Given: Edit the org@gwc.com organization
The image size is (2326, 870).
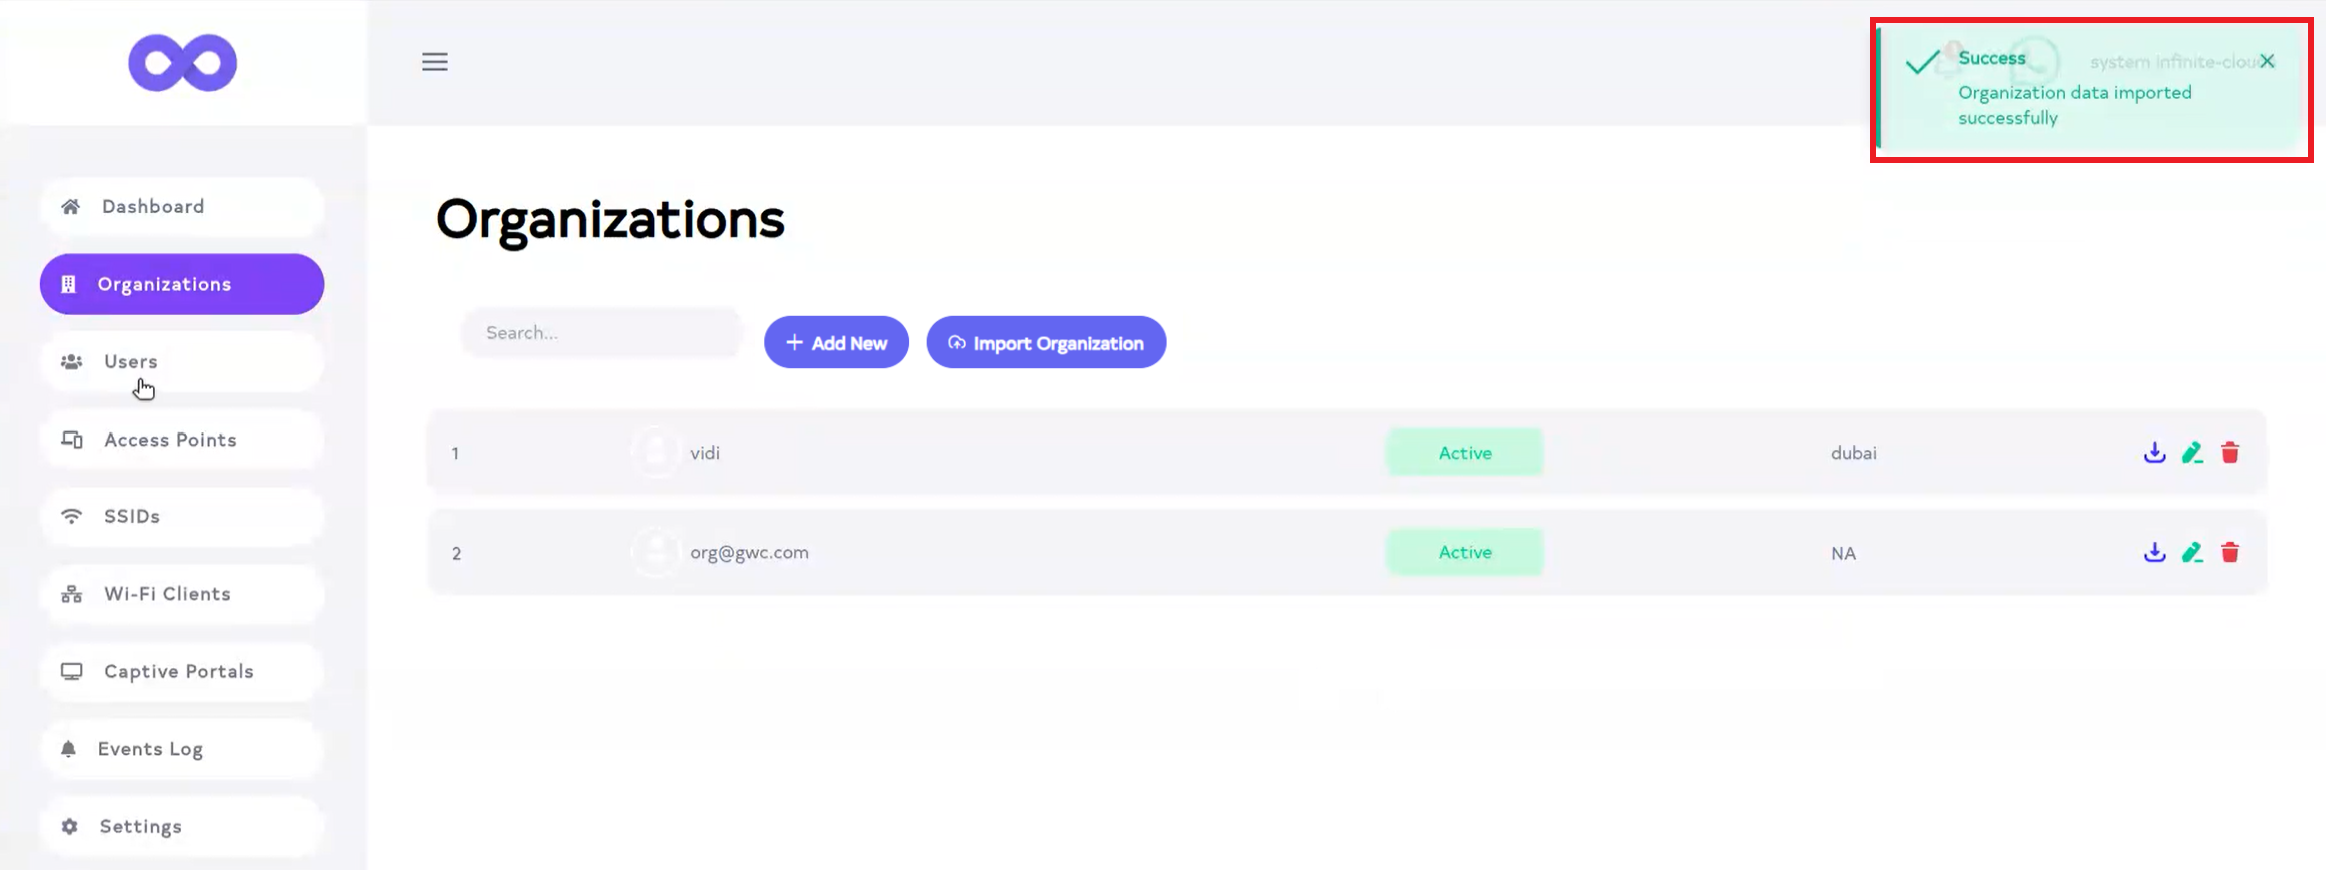Looking at the screenshot, I should pyautogui.click(x=2192, y=552).
